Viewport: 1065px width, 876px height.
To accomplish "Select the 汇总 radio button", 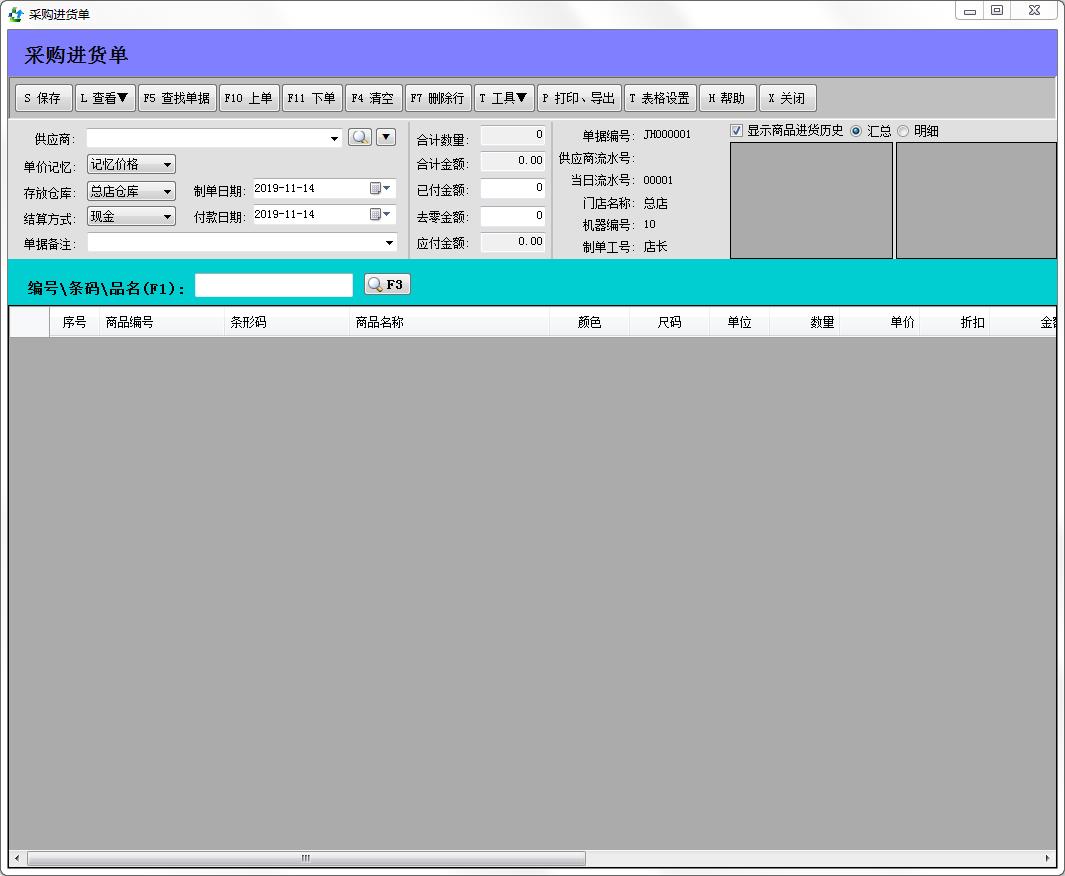I will pos(856,131).
